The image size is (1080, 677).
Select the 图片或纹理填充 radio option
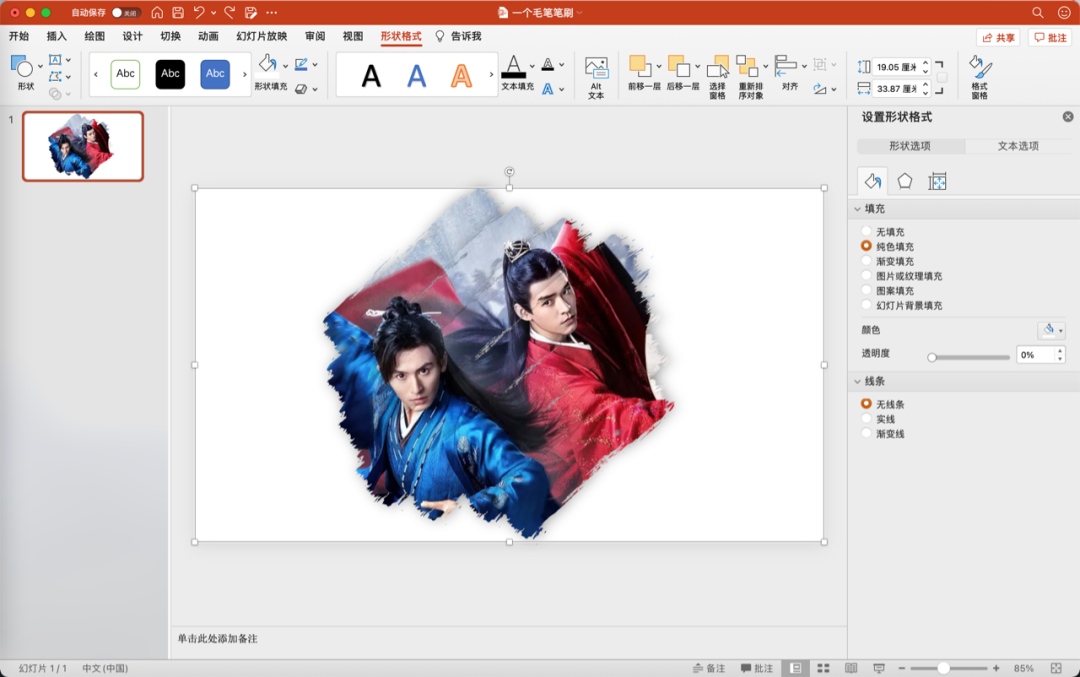(866, 275)
